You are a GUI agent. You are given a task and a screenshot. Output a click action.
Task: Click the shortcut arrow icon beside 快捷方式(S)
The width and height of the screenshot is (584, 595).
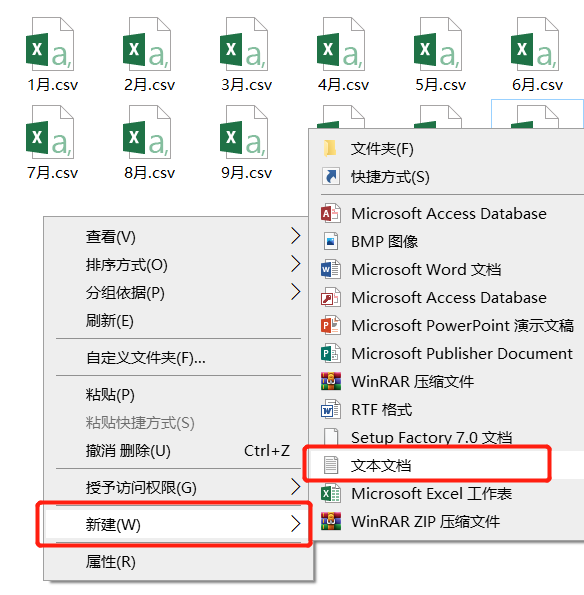click(x=331, y=176)
